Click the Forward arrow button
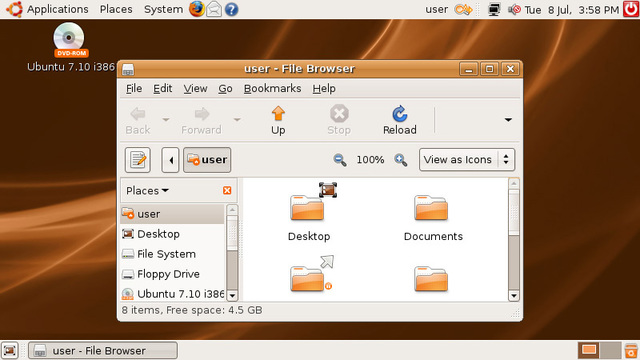This screenshot has height=360, width=640. (201, 120)
